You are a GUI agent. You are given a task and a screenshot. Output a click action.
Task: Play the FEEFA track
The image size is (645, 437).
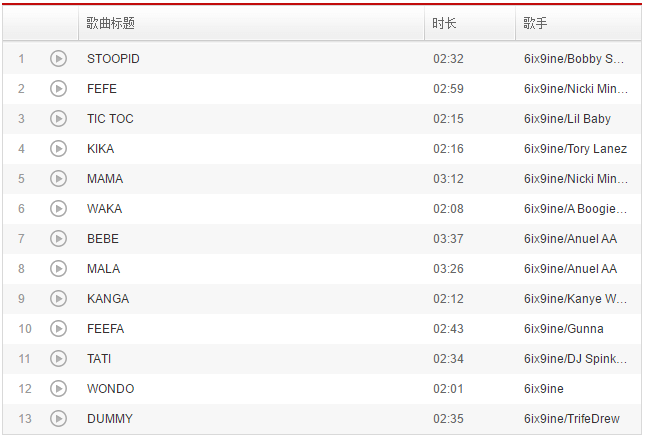pos(58,329)
